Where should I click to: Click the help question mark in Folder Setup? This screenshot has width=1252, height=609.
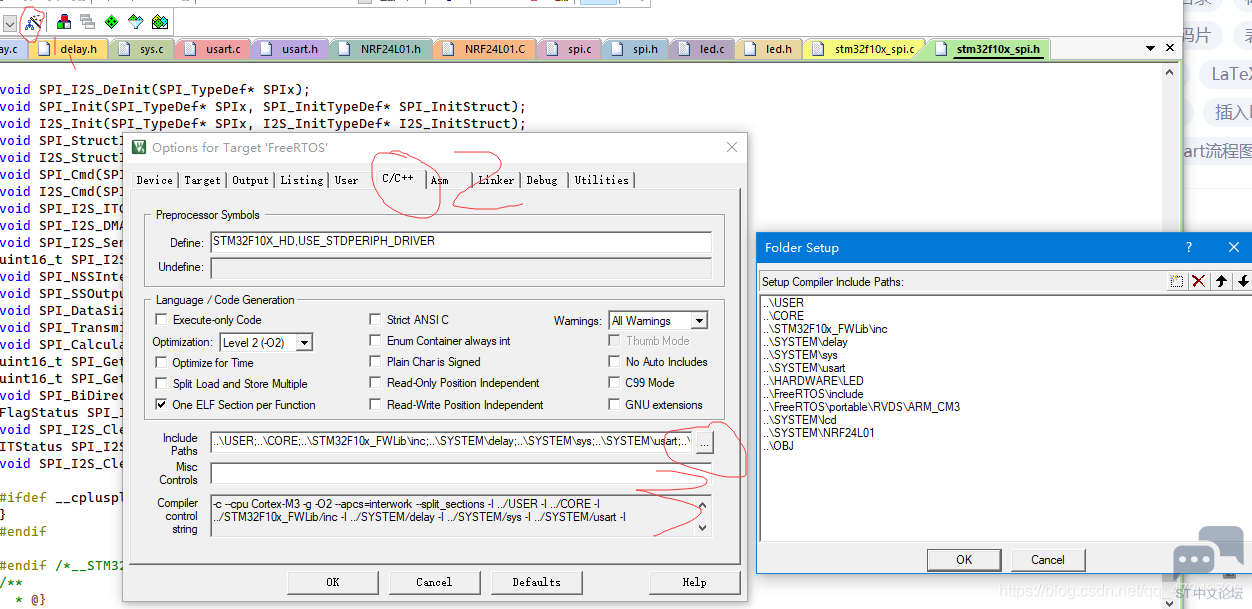(x=1189, y=247)
